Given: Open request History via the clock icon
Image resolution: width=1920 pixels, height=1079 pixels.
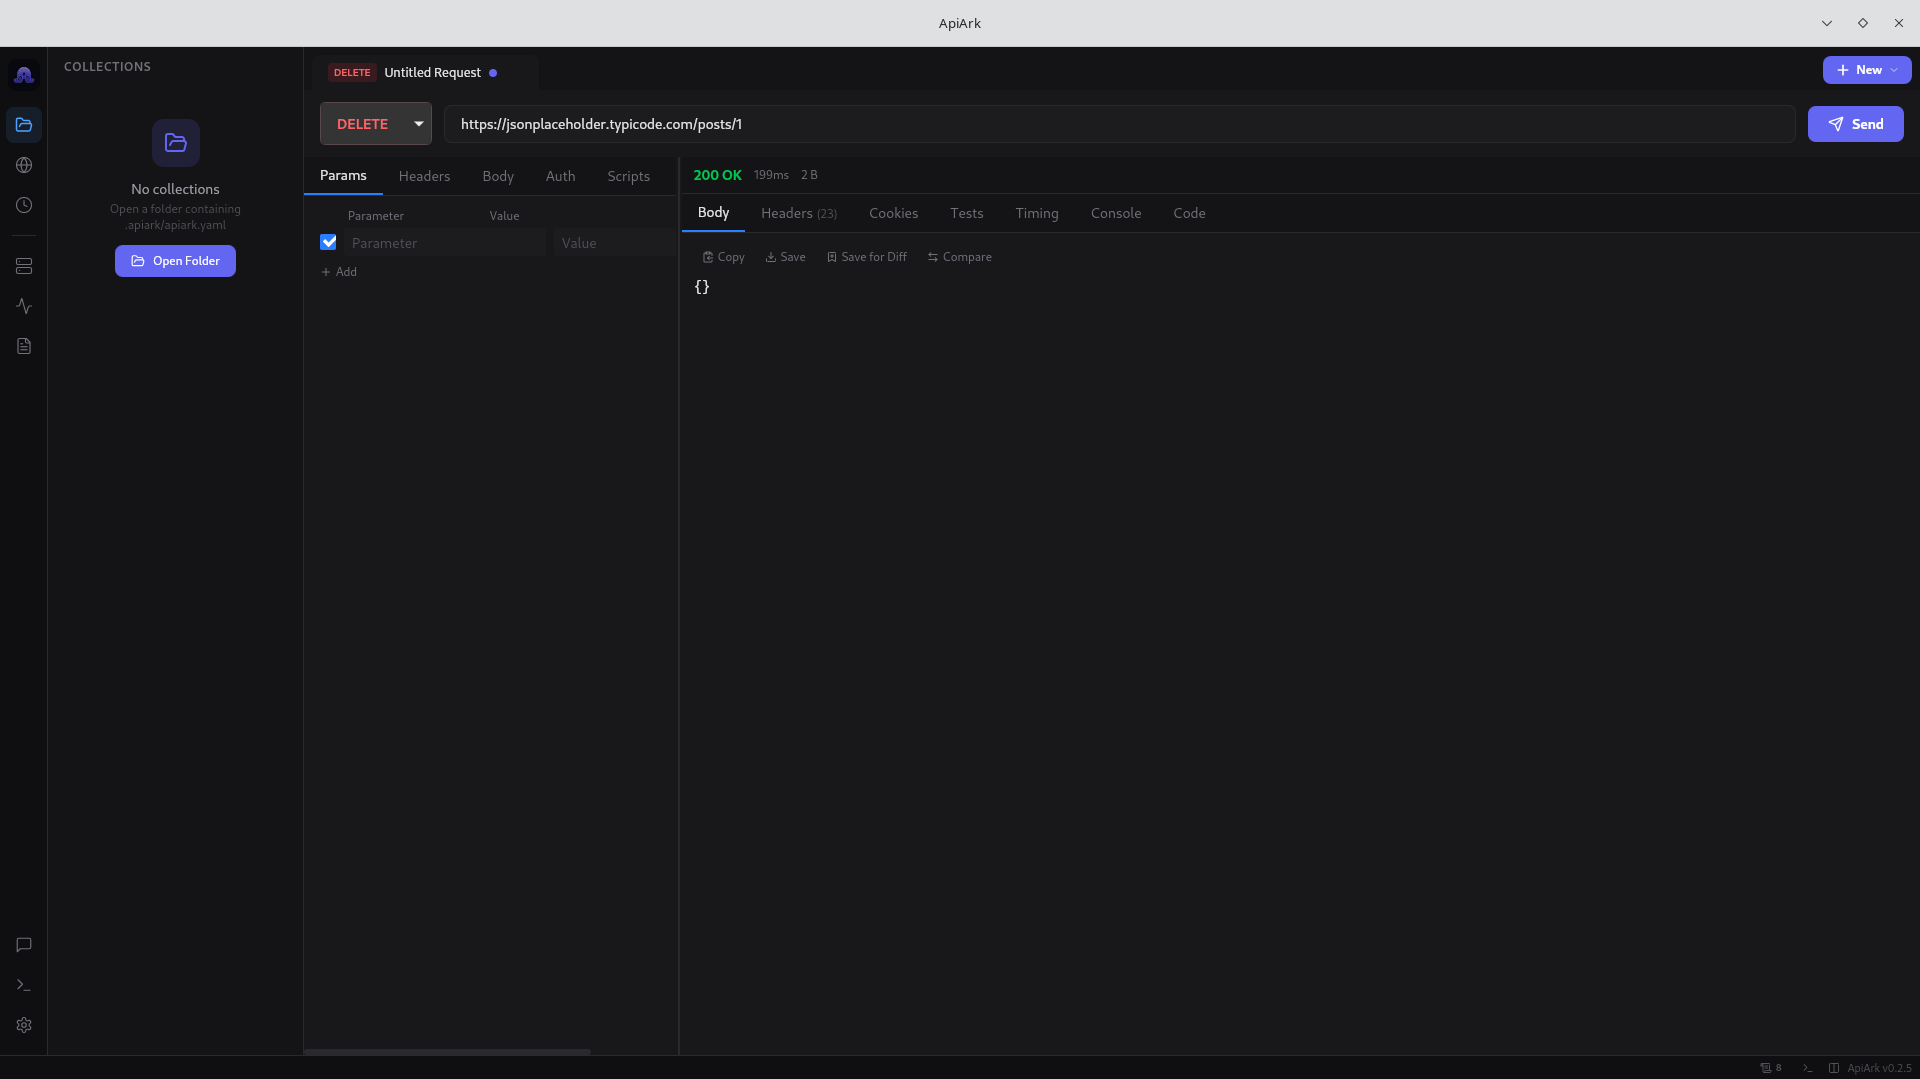Looking at the screenshot, I should click(23, 205).
